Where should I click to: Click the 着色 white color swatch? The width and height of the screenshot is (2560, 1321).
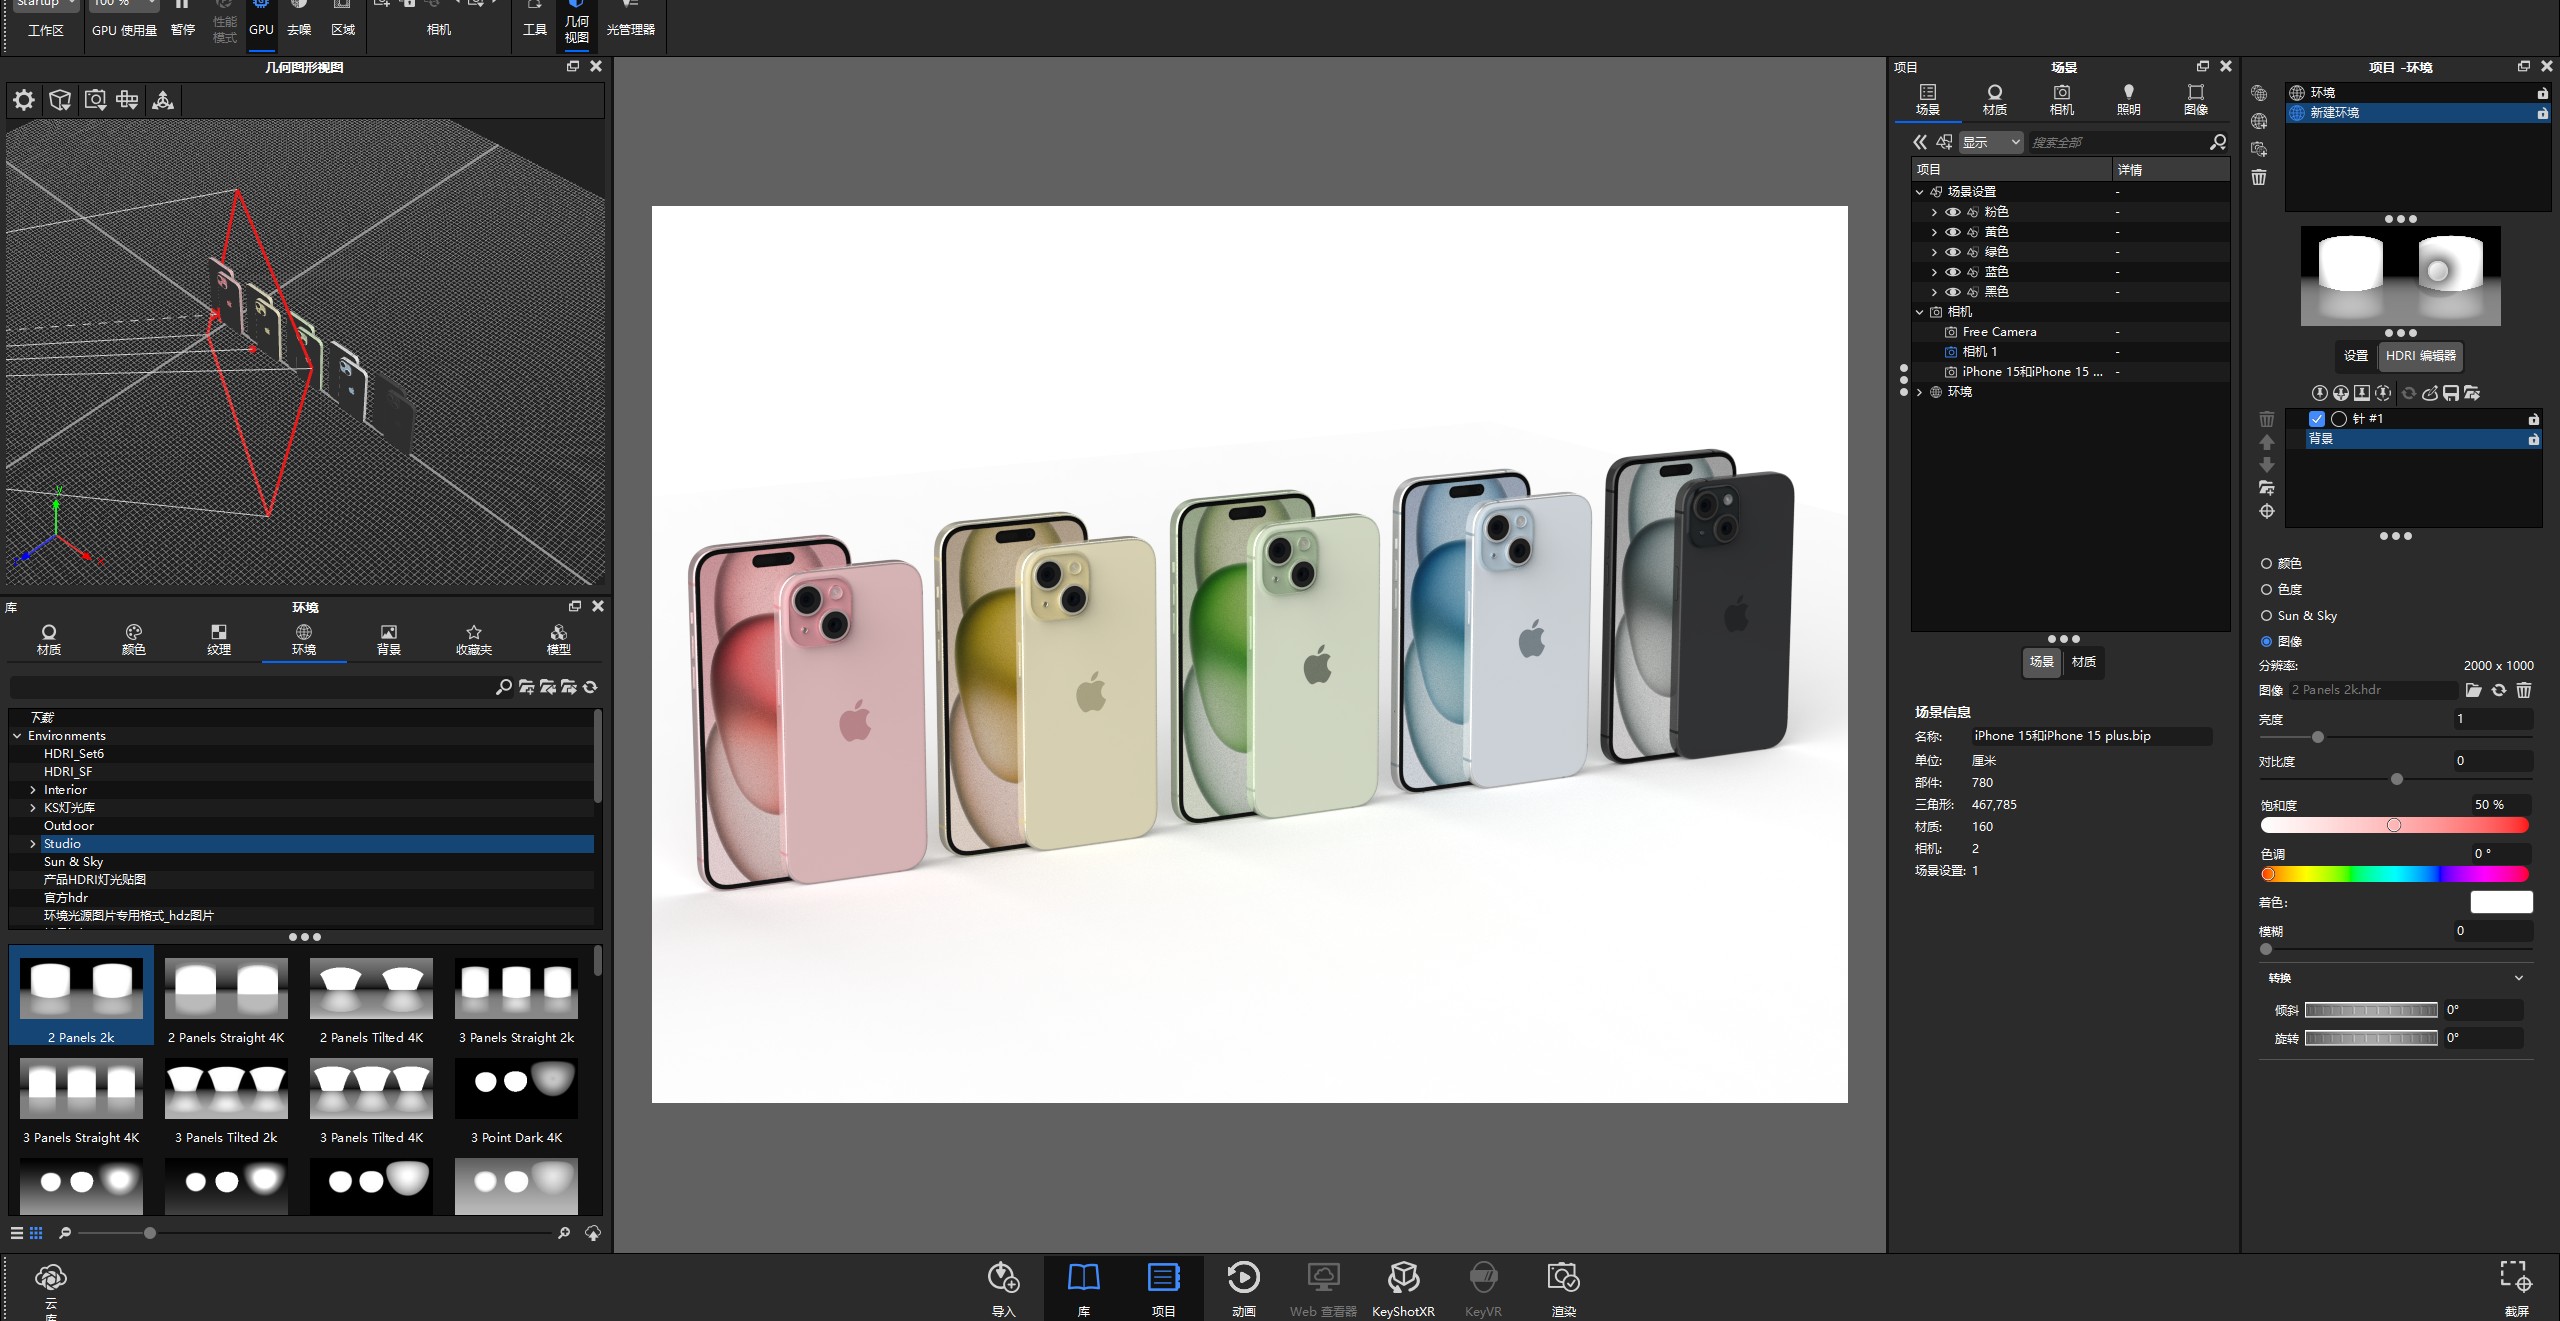click(x=2501, y=902)
